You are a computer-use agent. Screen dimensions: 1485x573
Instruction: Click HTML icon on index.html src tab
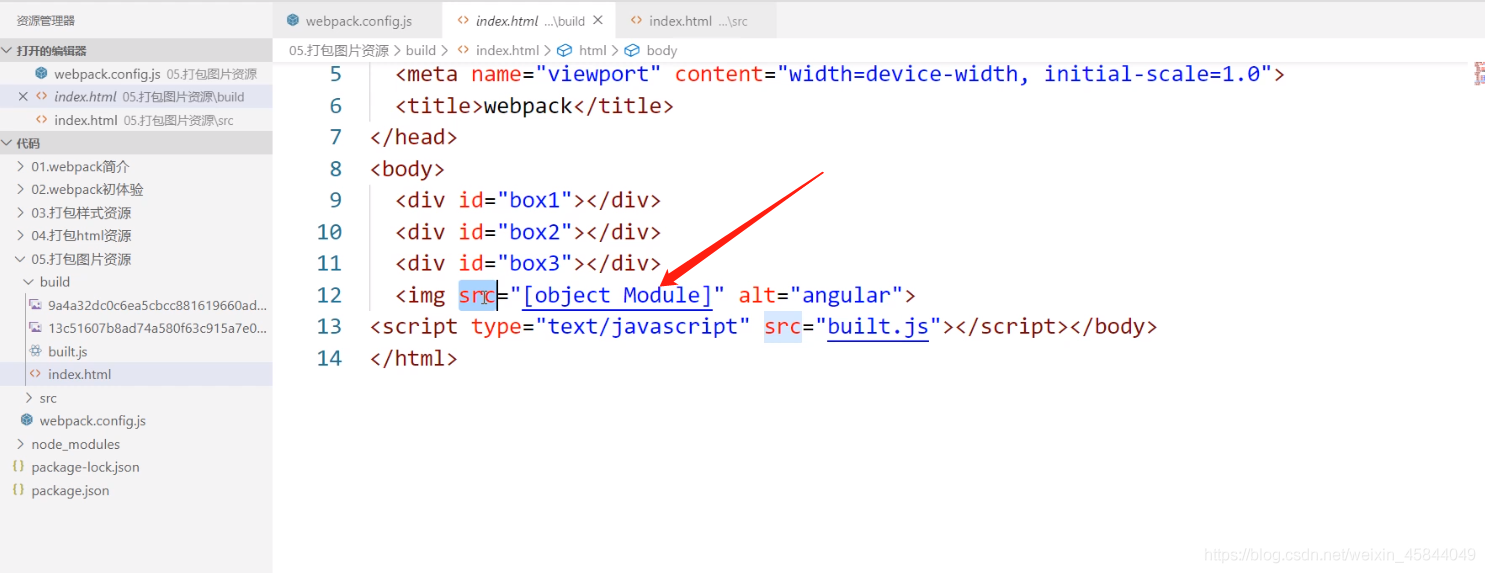(x=636, y=20)
